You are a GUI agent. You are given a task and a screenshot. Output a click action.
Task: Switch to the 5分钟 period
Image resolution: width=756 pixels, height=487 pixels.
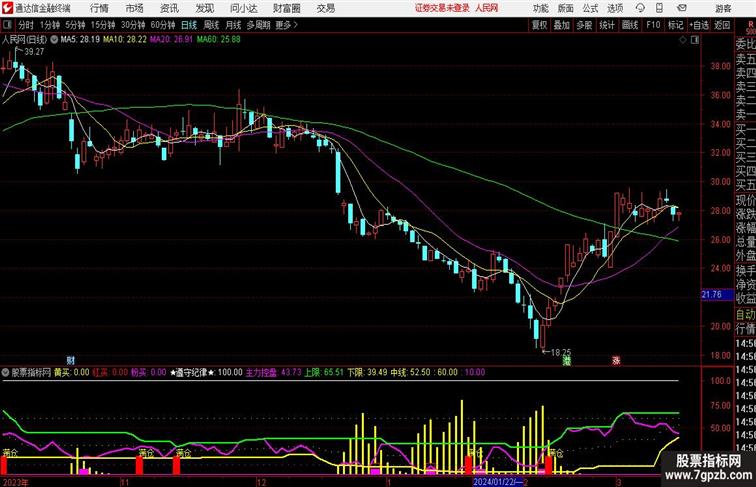coord(75,25)
